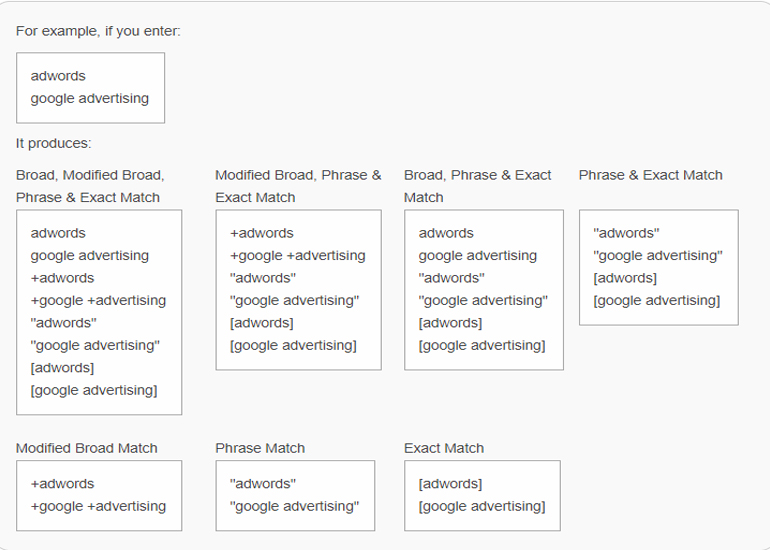The image size is (770, 550).
Task: Click the 'Exact Match' heading
Action: coord(444,448)
